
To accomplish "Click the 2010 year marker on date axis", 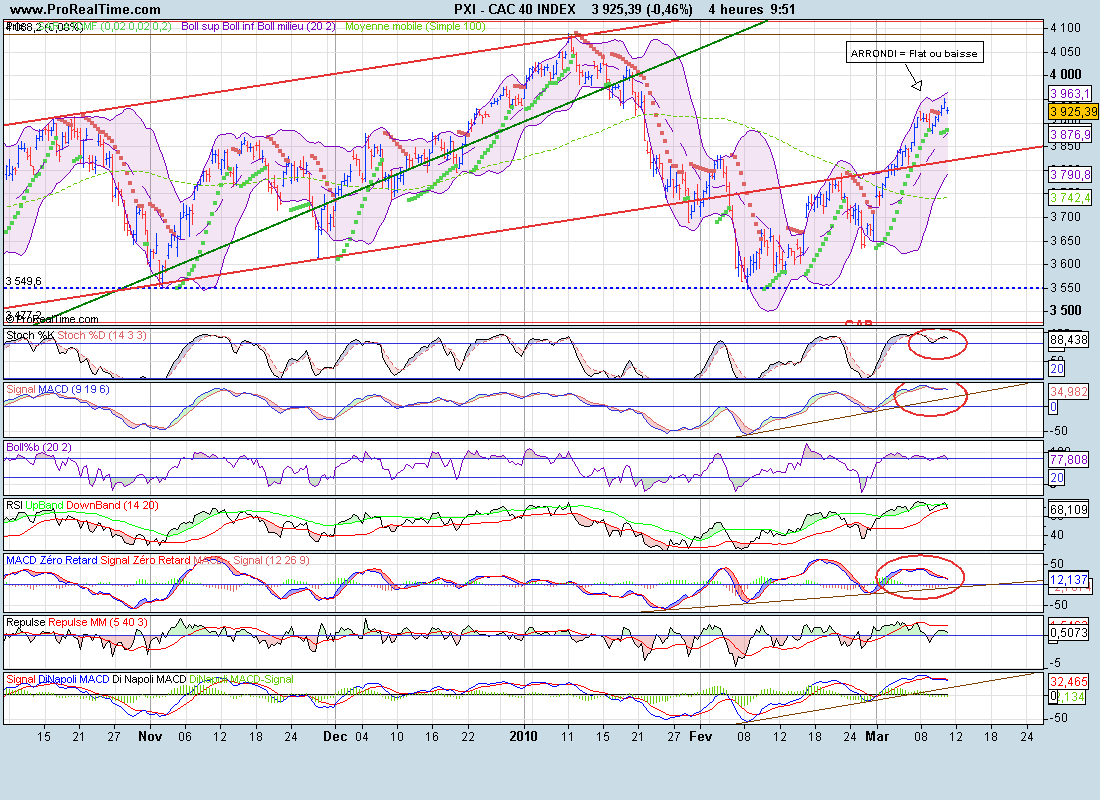I will pyautogui.click(x=524, y=736).
